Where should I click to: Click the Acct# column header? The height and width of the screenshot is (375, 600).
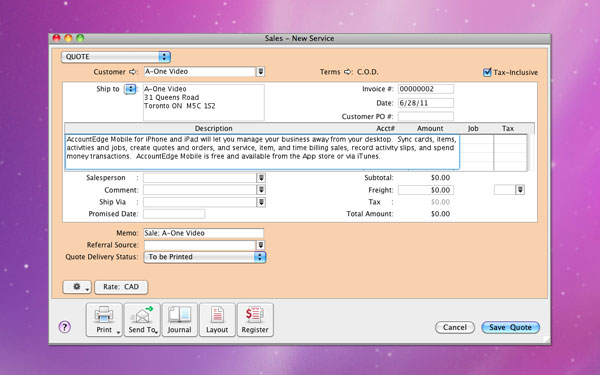click(x=385, y=129)
